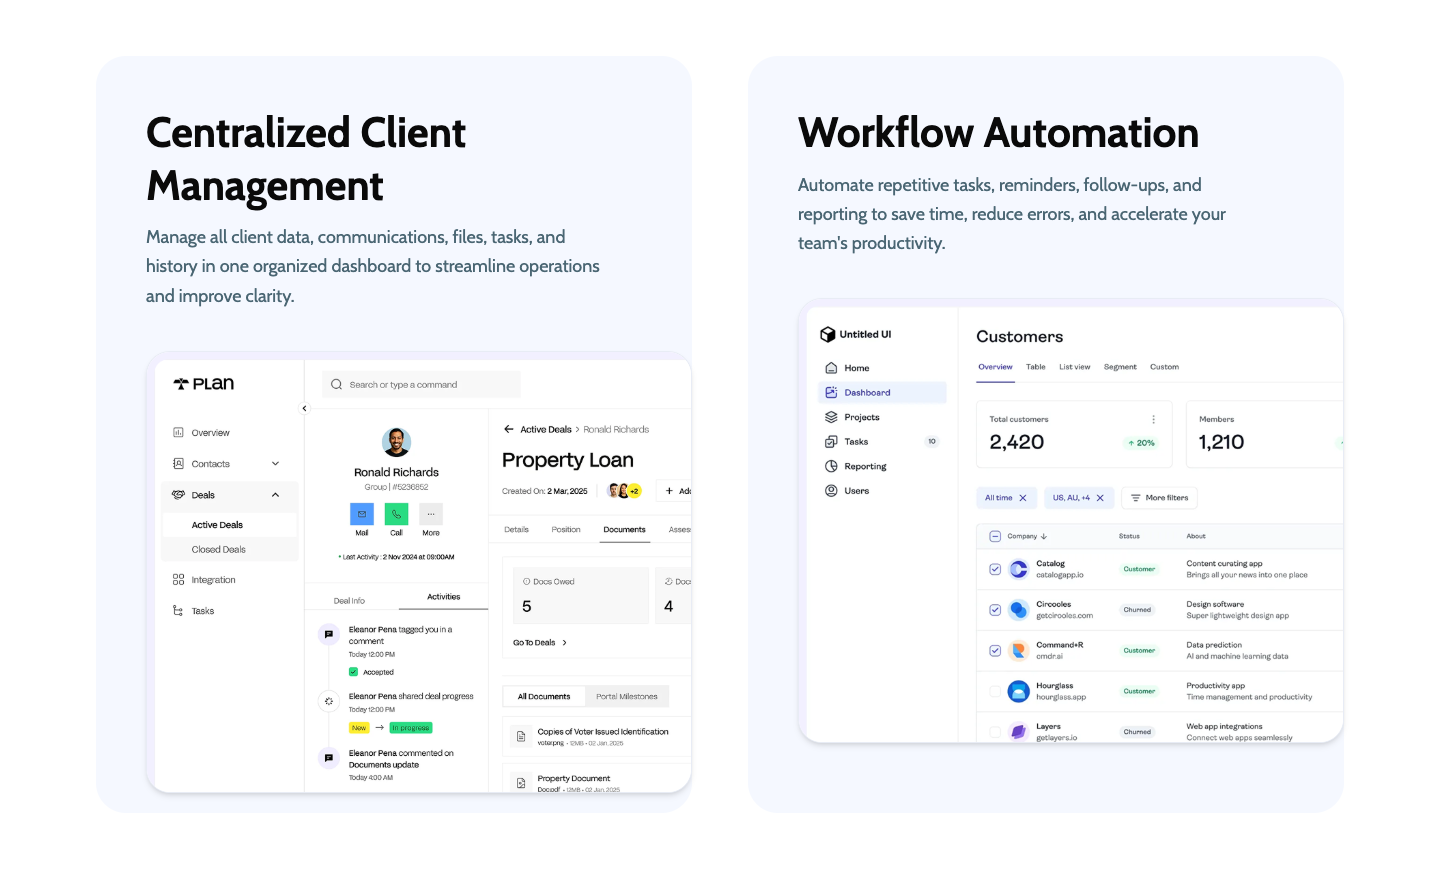
Task: Click the Integration grid icon in sidebar
Action: (178, 580)
